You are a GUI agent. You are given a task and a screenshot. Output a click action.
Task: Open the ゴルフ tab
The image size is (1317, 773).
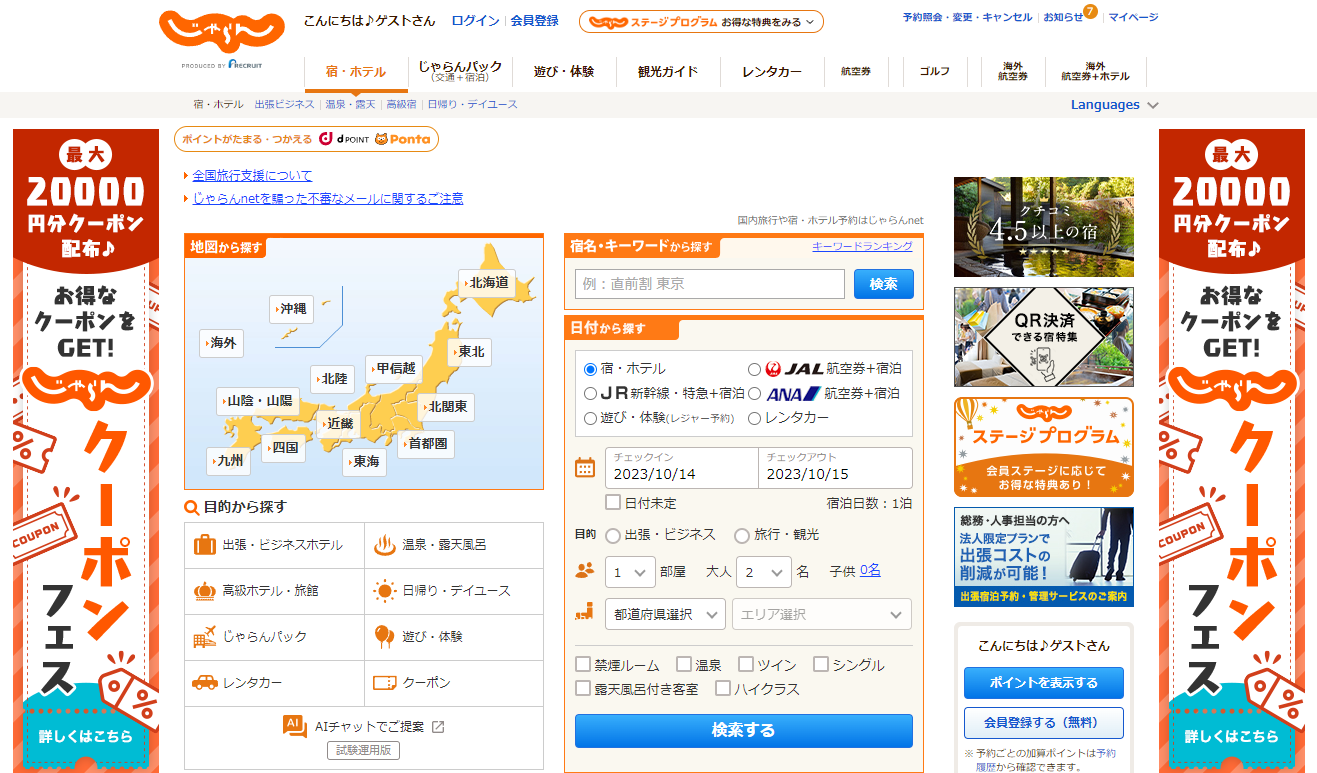click(x=935, y=72)
